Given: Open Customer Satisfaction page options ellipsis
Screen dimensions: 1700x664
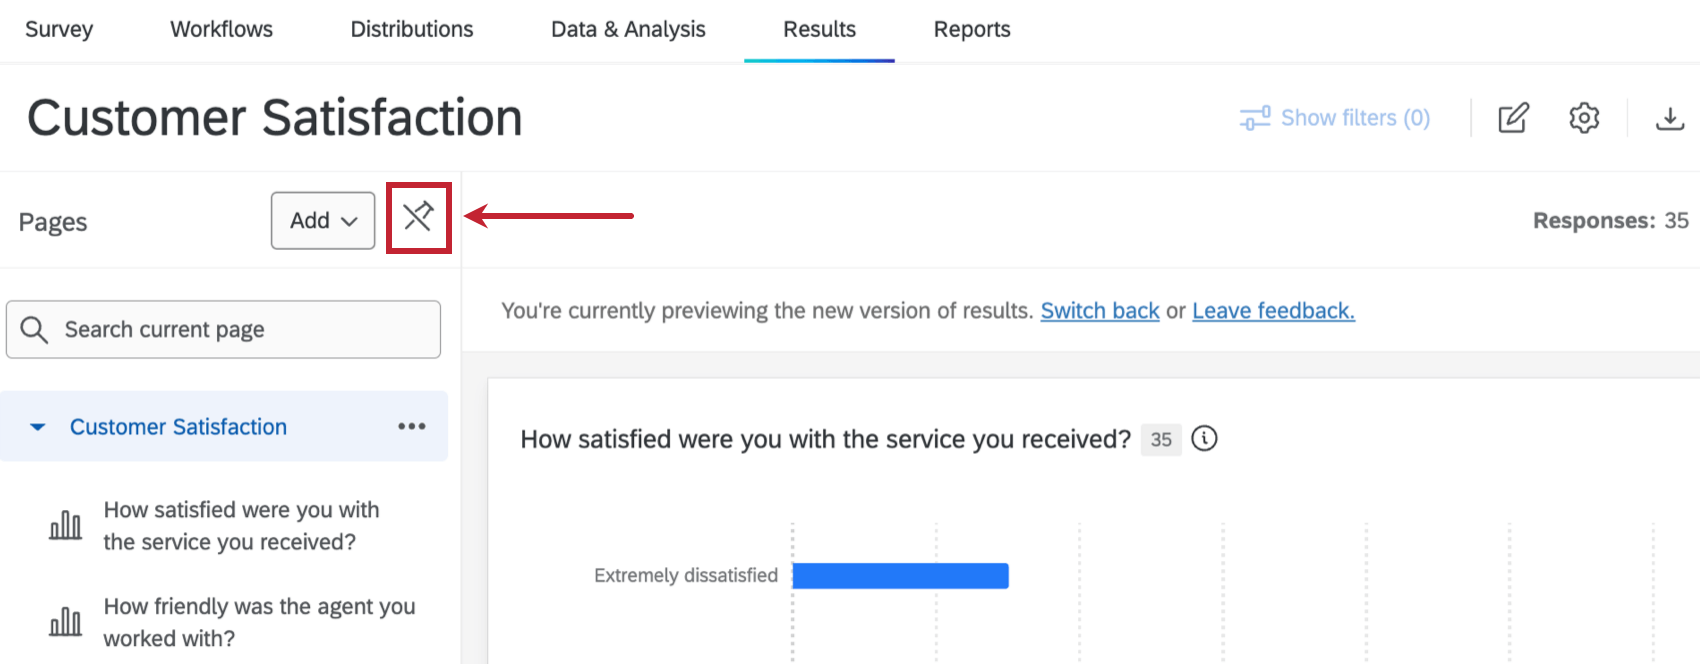Looking at the screenshot, I should point(411,427).
